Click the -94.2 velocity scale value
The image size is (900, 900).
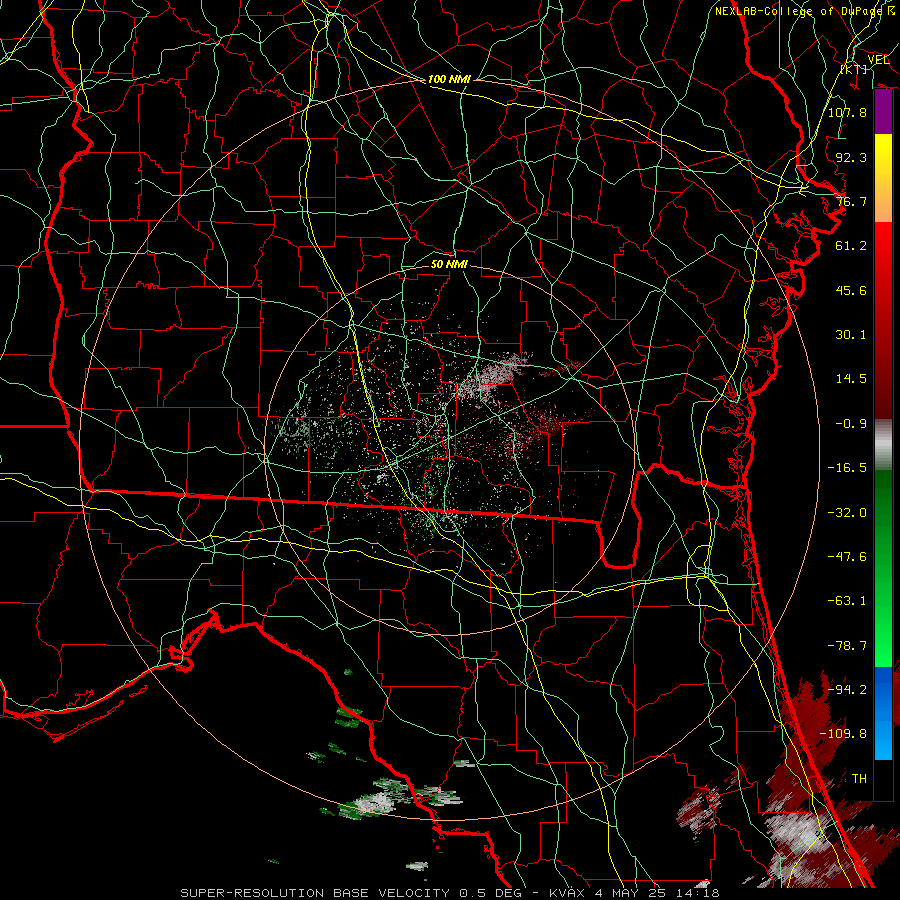click(847, 690)
